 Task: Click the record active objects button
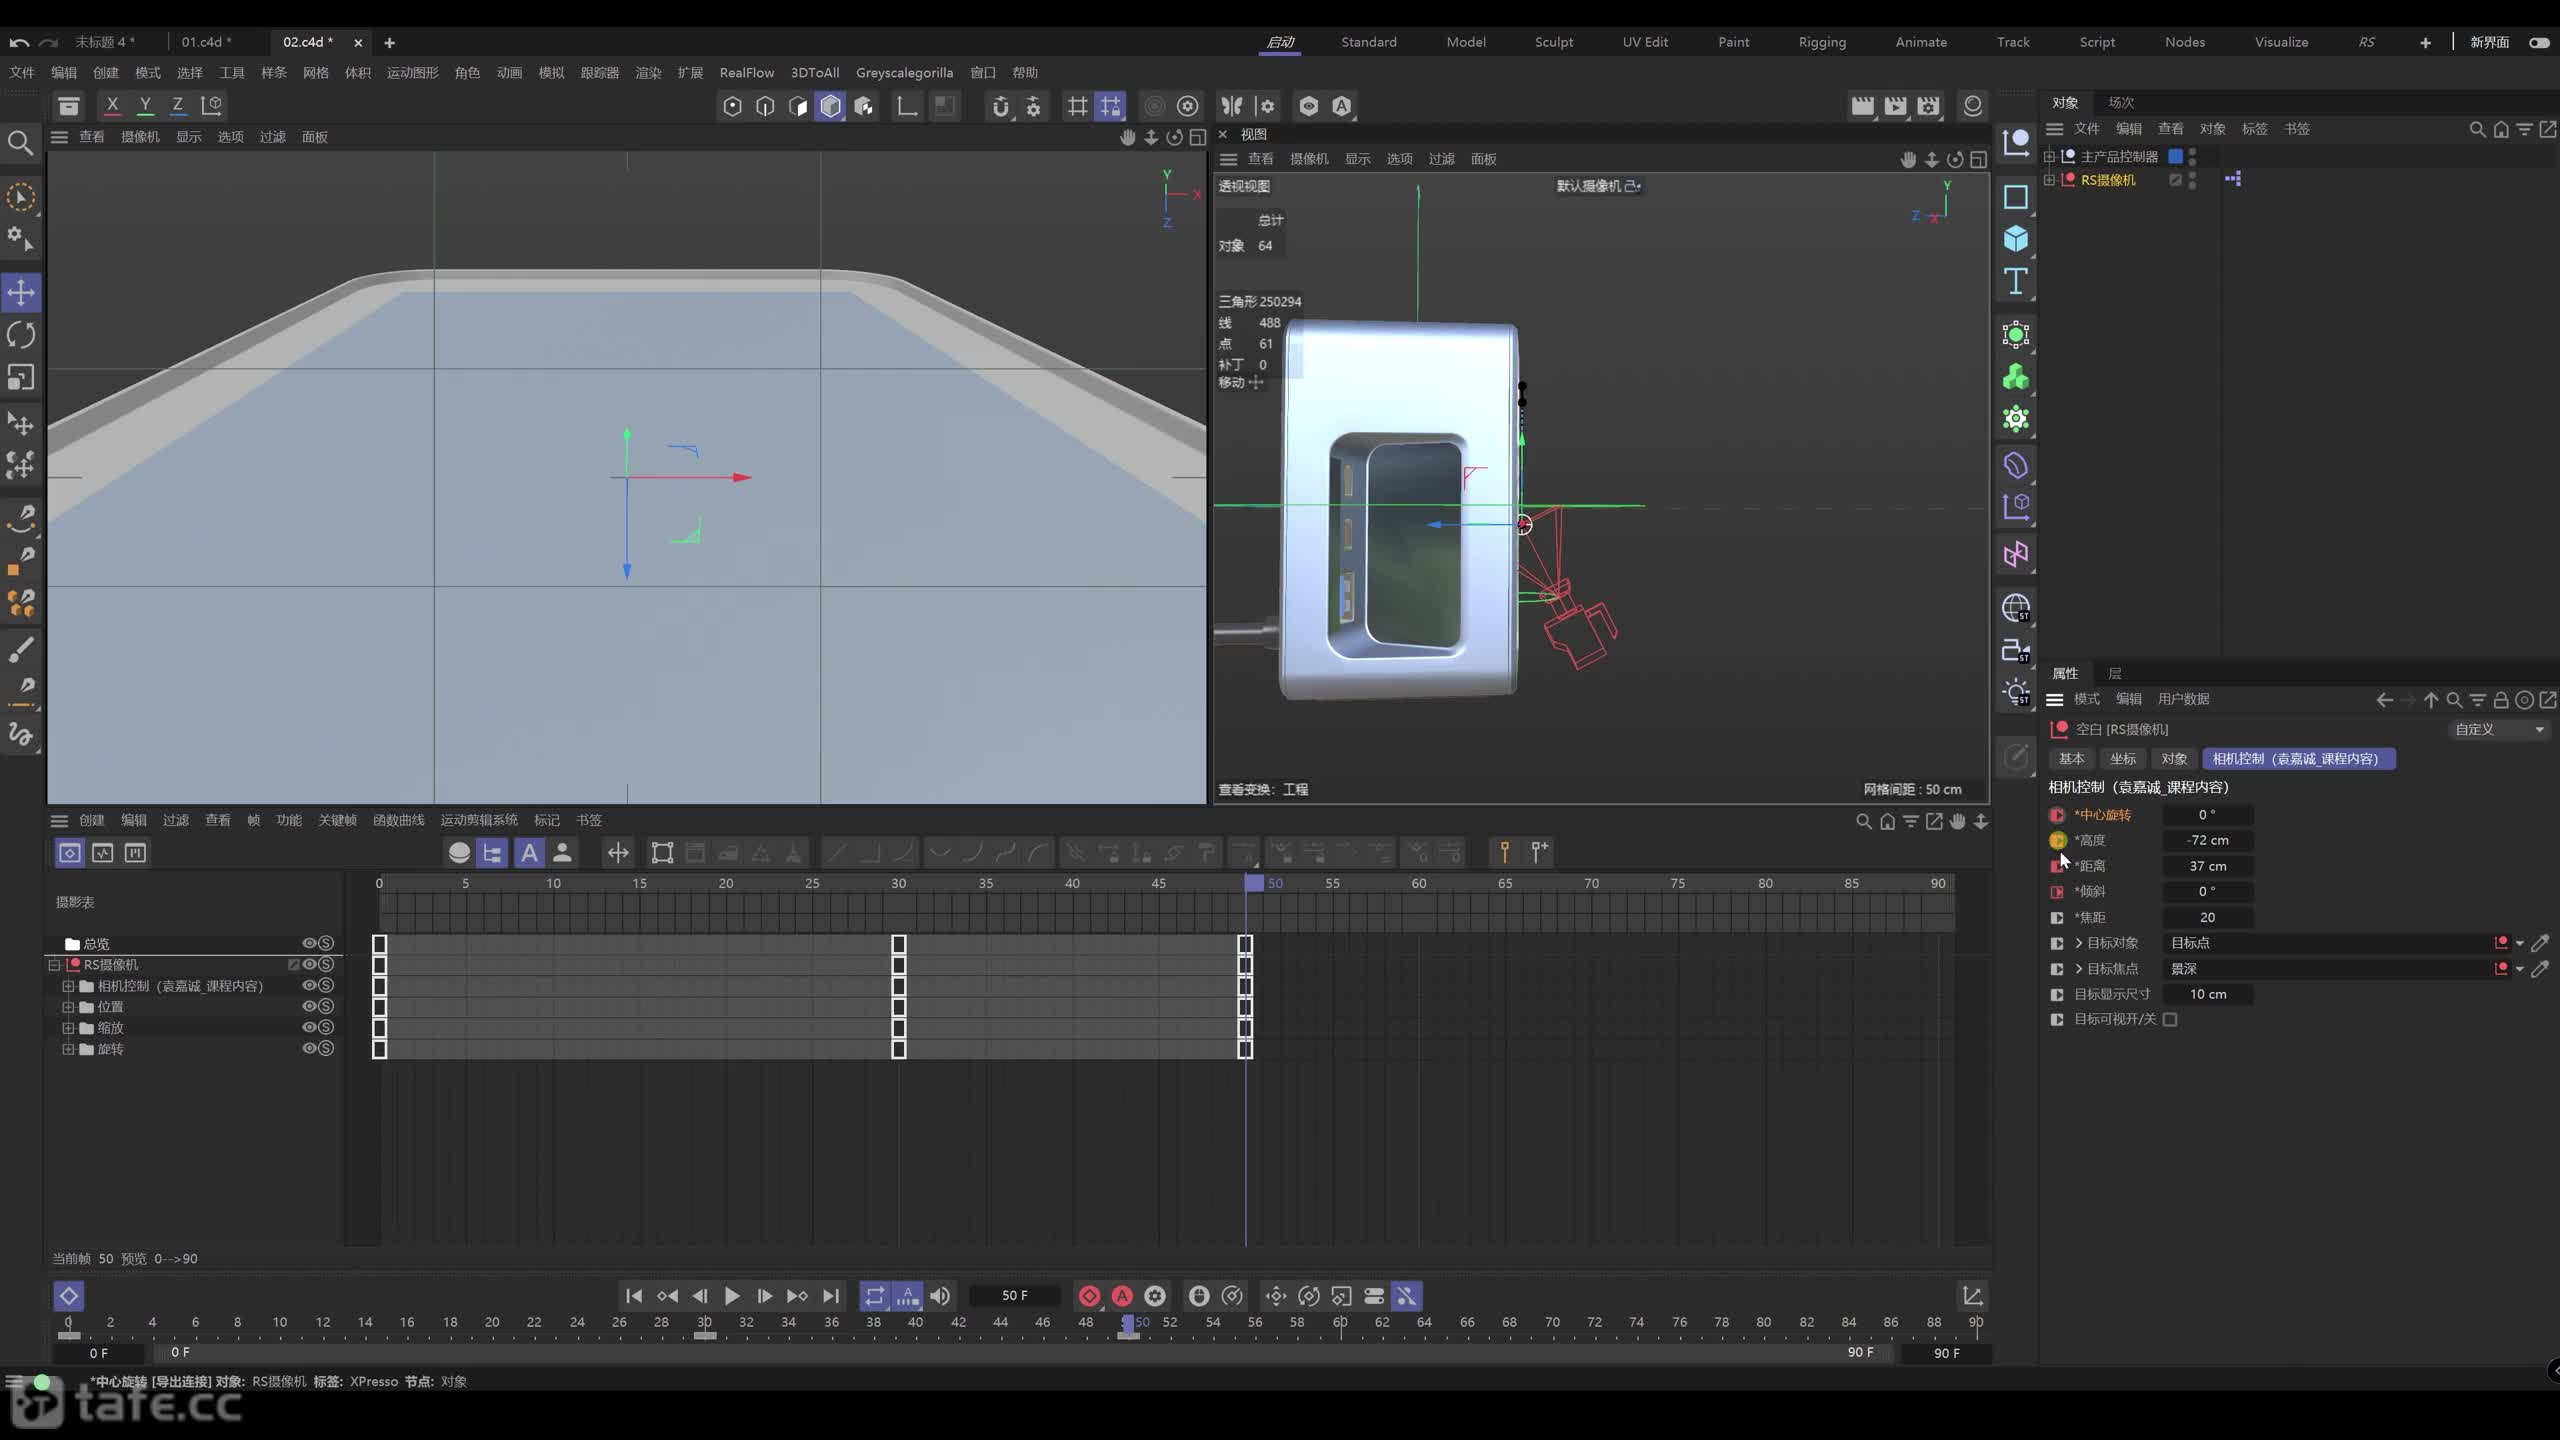[1089, 1296]
